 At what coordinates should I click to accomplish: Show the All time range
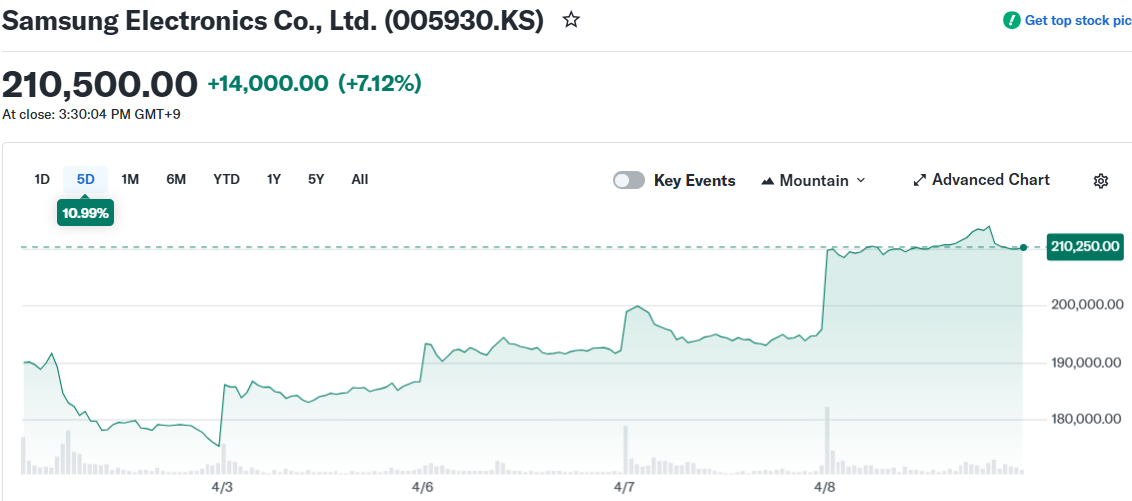(360, 179)
